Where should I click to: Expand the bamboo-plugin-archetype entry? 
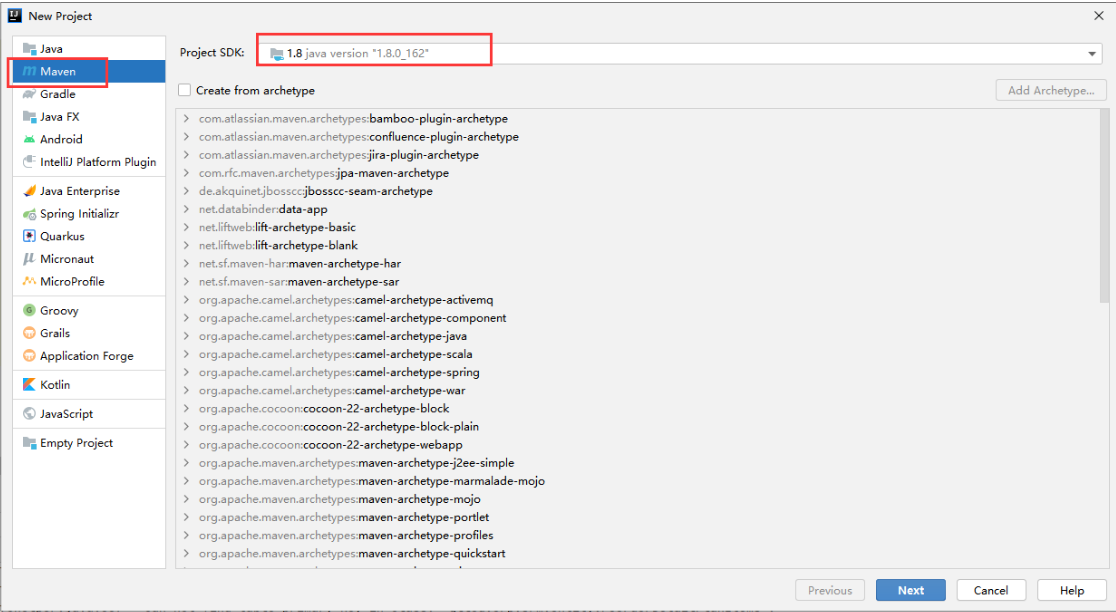(186, 118)
